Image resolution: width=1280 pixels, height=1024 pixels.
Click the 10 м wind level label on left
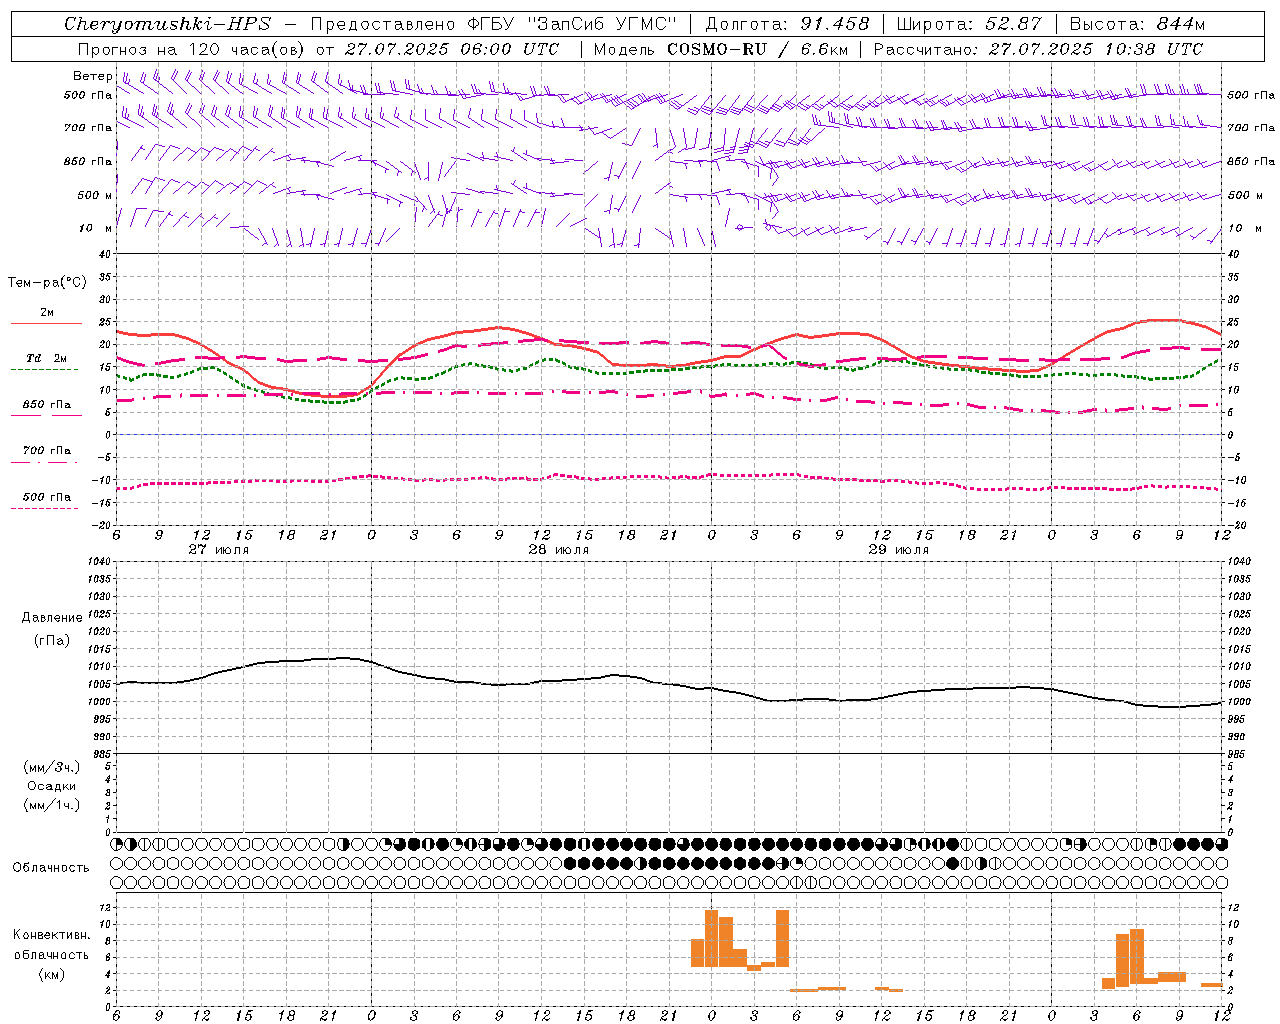pyautogui.click(x=95, y=229)
